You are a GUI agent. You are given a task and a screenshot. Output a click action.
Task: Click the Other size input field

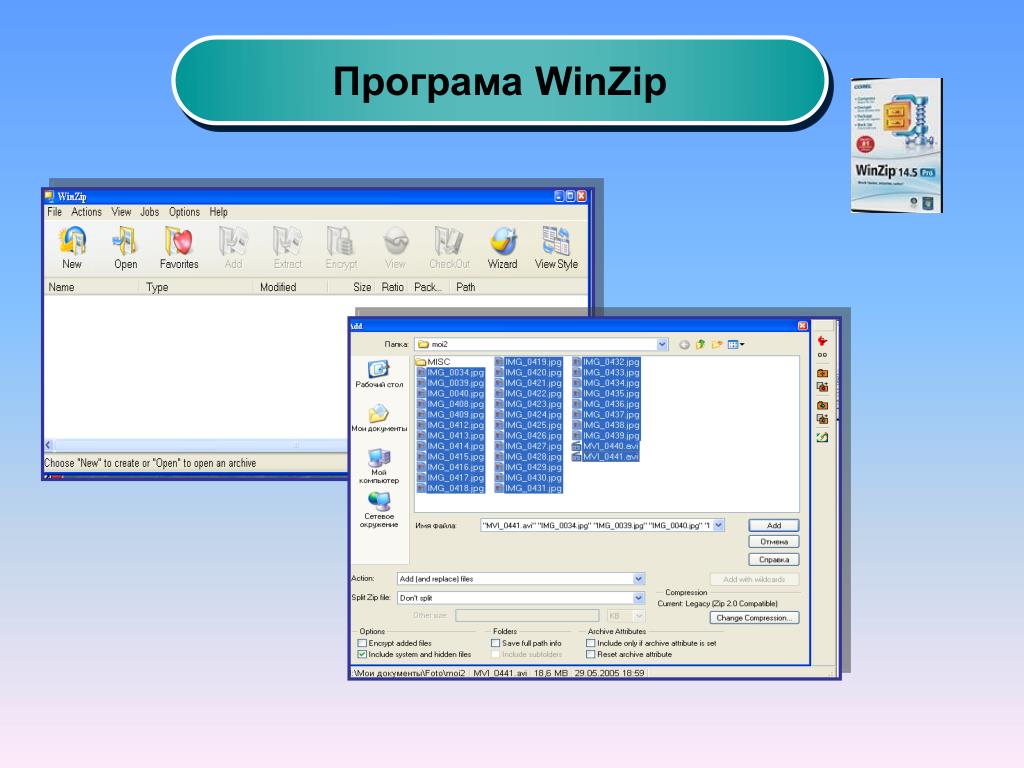527,616
